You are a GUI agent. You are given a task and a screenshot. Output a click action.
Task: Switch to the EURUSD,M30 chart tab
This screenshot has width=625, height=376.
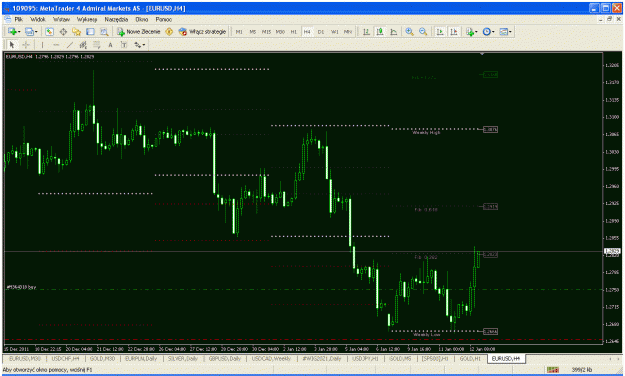pyautogui.click(x=25, y=359)
